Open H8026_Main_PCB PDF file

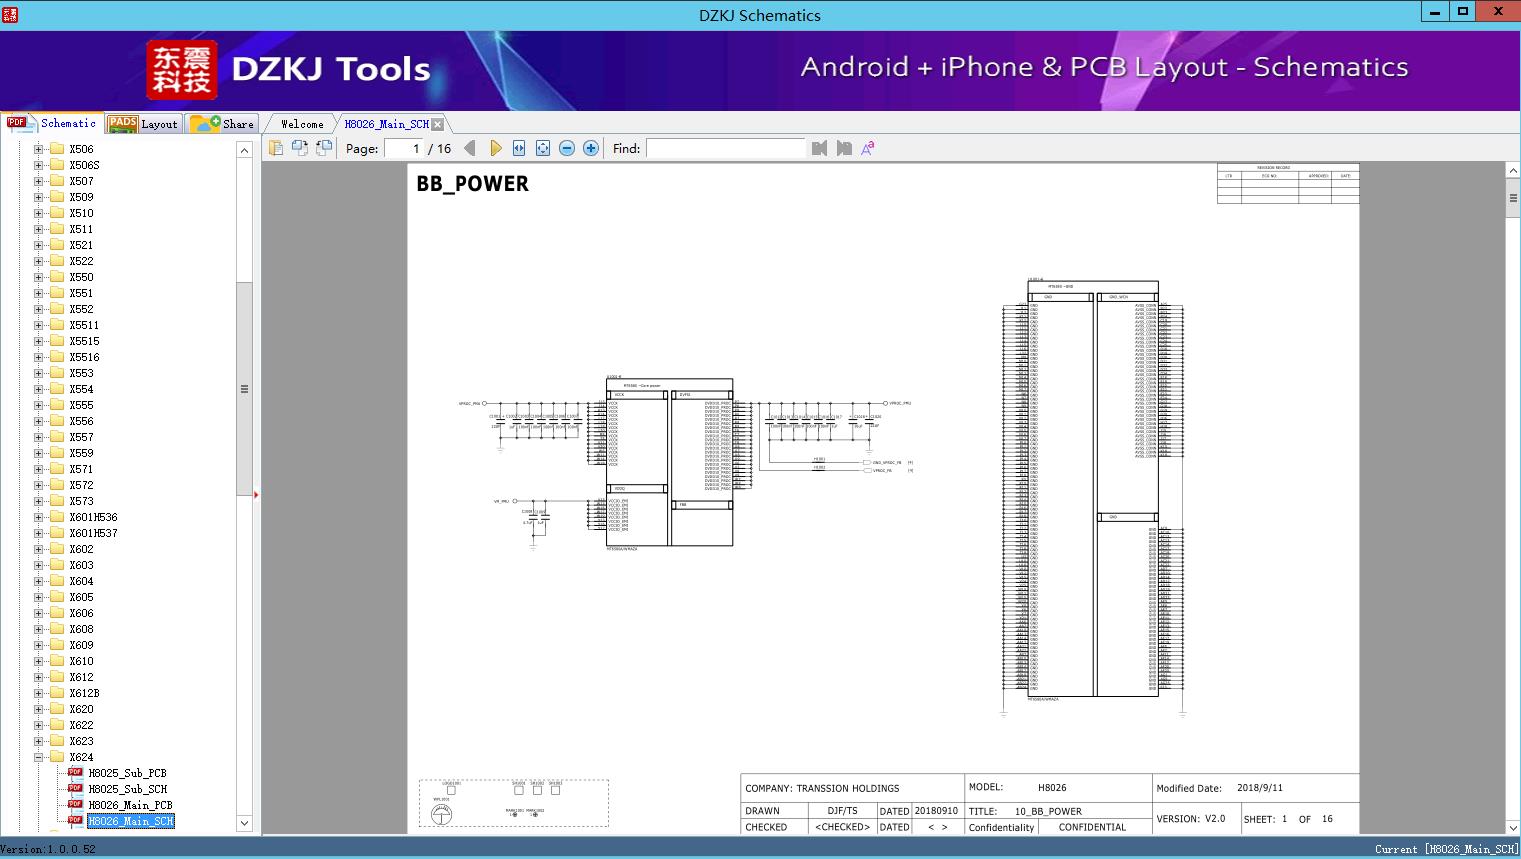click(x=130, y=805)
